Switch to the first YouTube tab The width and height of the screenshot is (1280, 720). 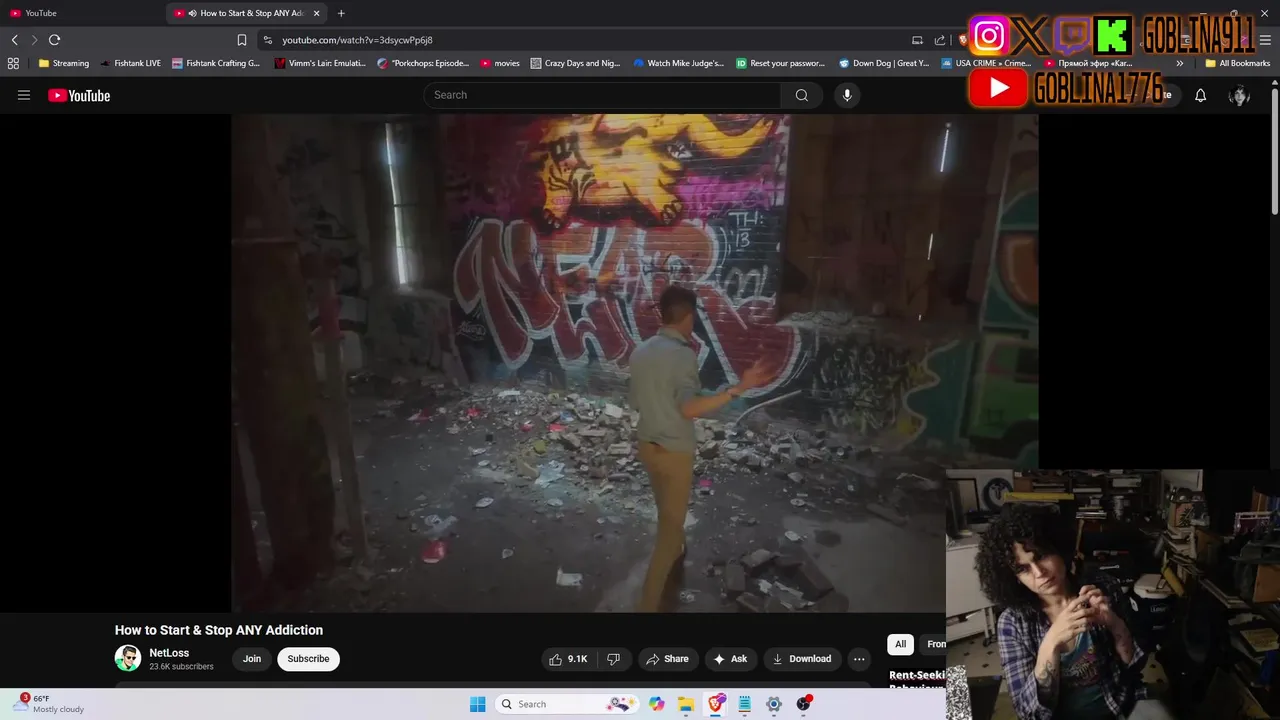coord(80,13)
